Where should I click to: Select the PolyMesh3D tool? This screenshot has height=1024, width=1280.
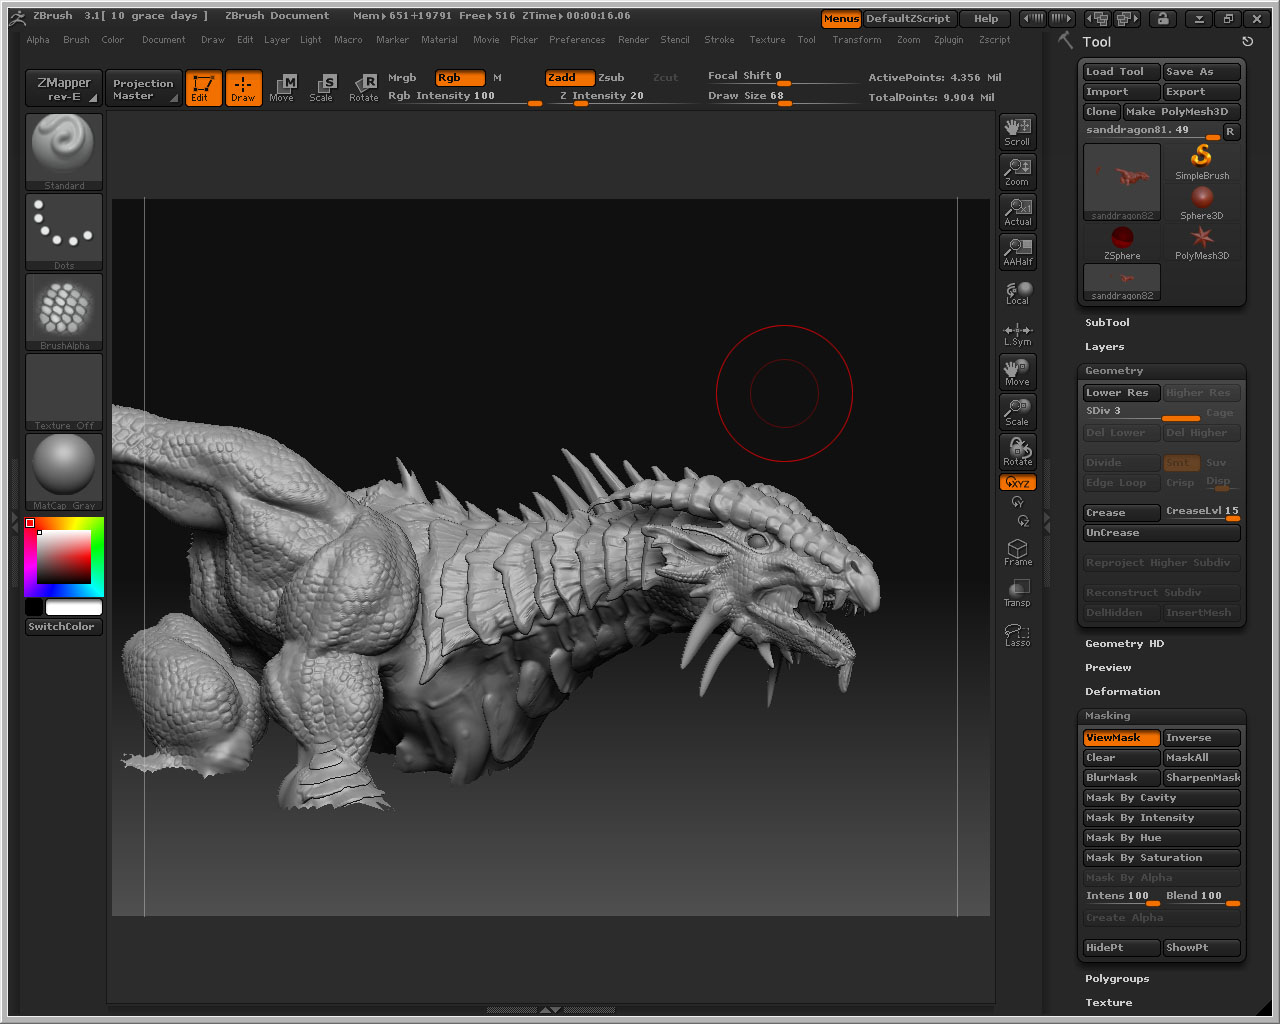pyautogui.click(x=1202, y=243)
